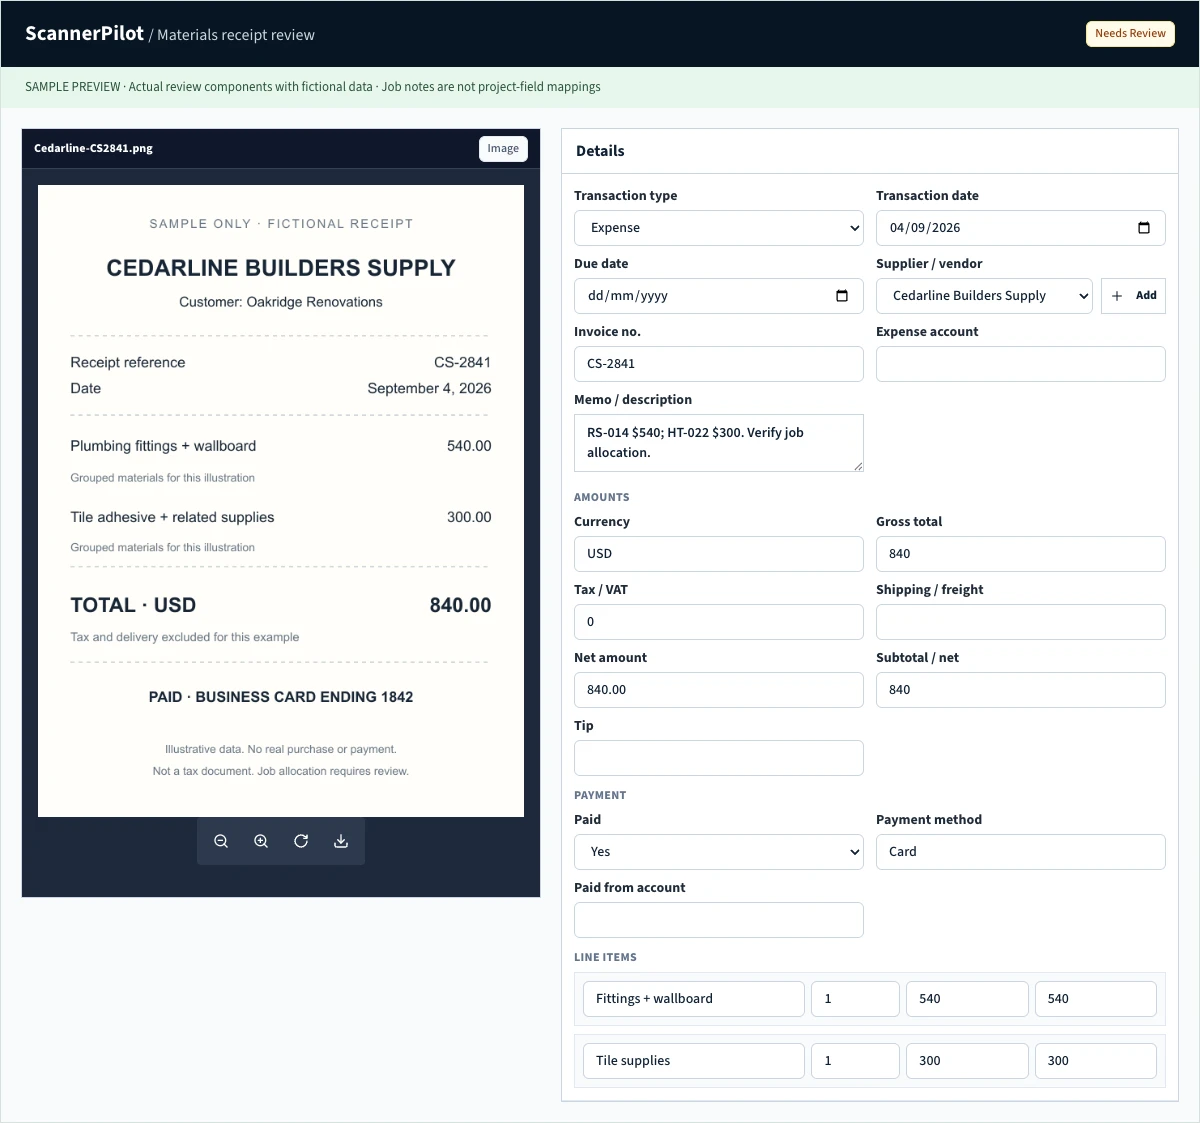The width and height of the screenshot is (1200, 1123).
Task: Zoom in the receipt image
Action: (x=261, y=841)
